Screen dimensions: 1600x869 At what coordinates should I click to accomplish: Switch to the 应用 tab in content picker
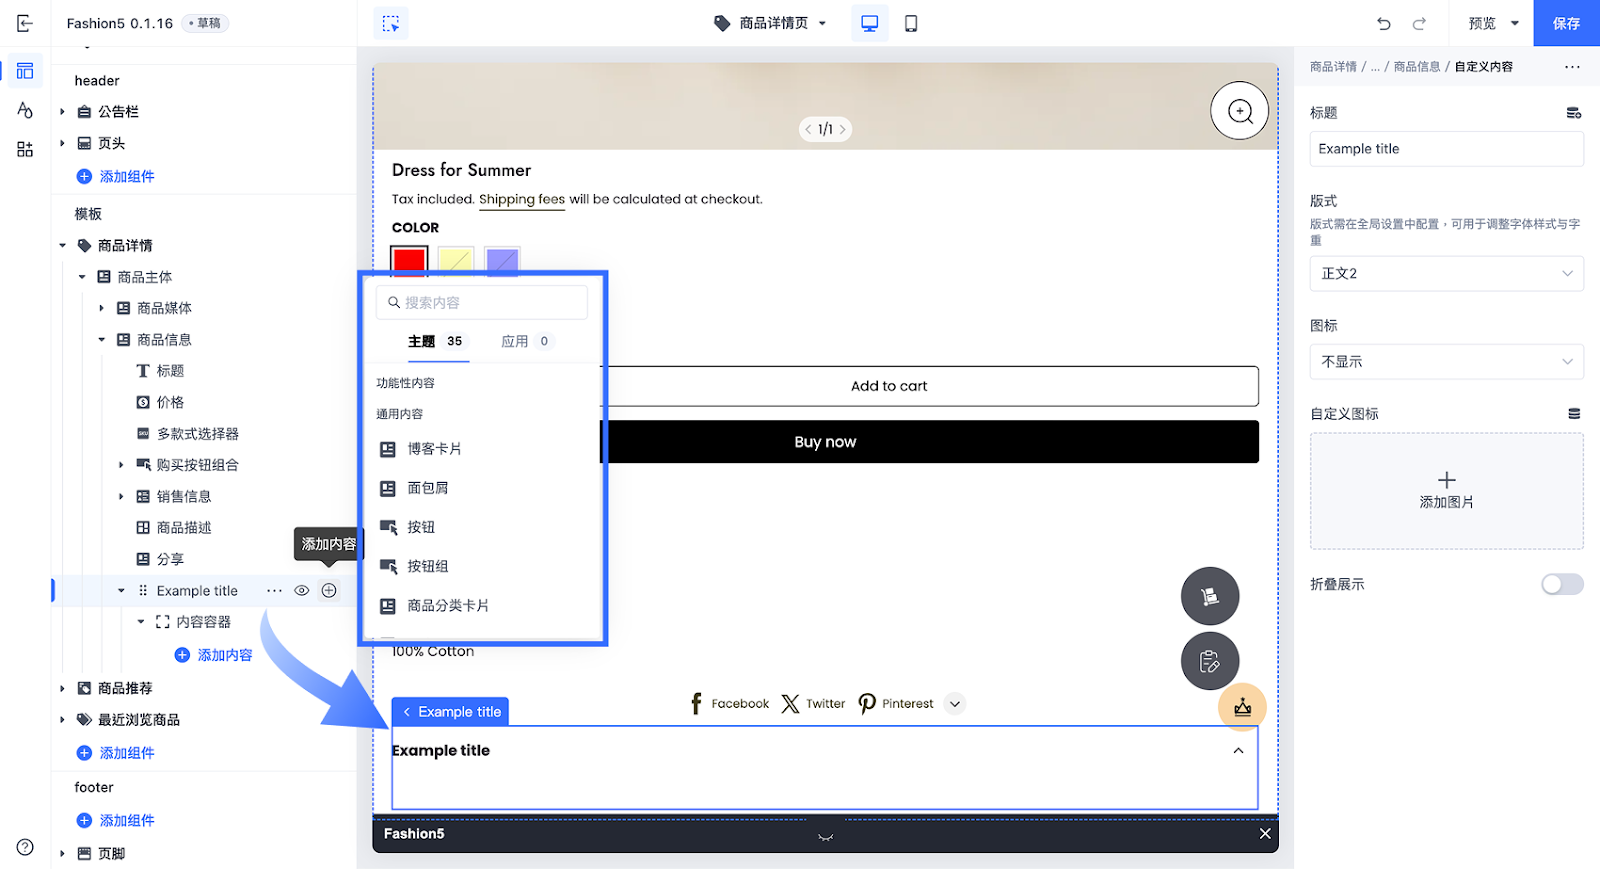point(525,342)
